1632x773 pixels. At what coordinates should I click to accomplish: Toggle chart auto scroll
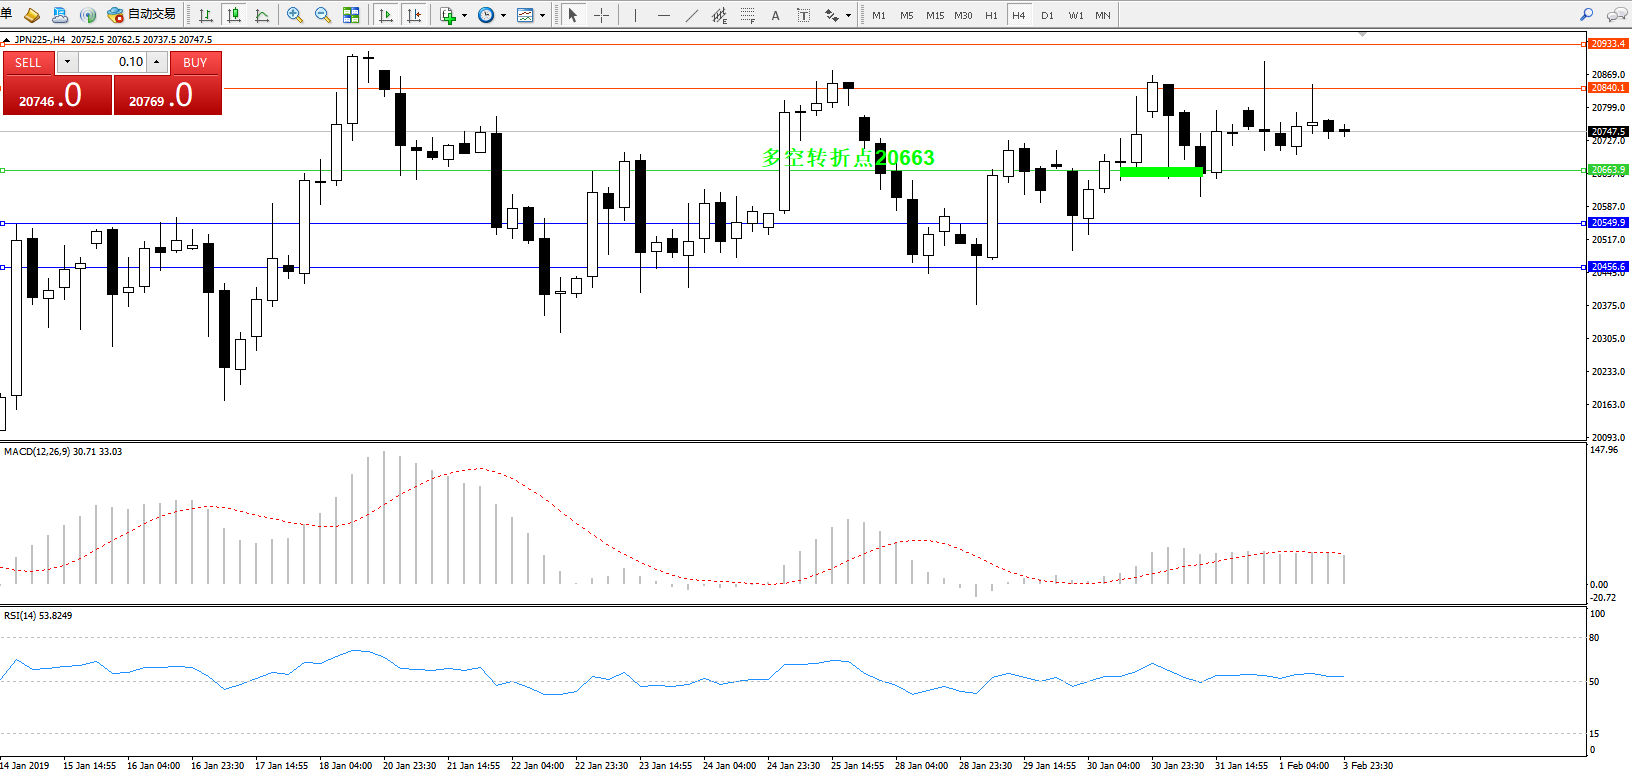(386, 15)
